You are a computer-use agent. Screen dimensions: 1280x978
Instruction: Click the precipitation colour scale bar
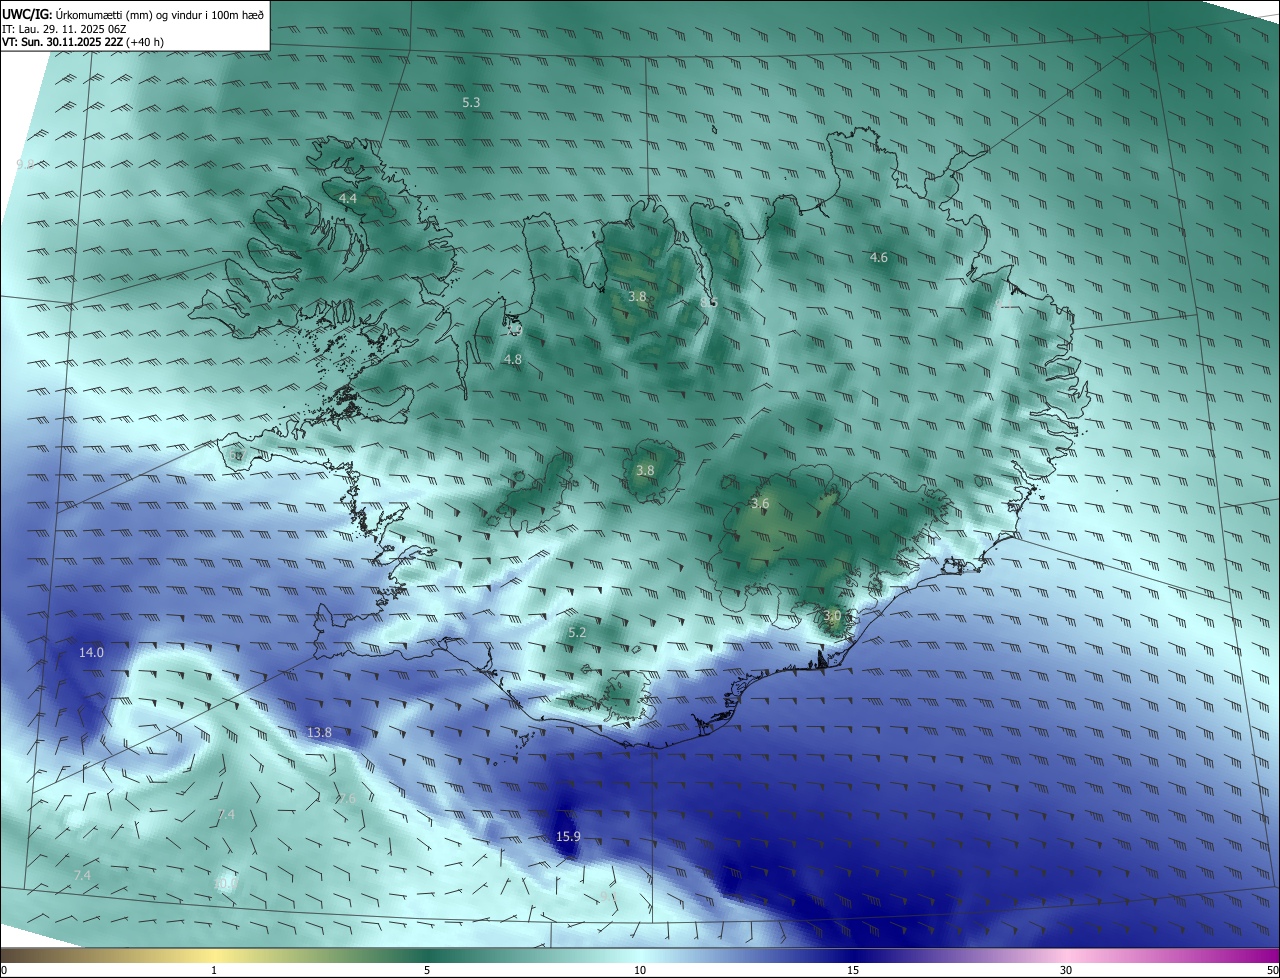coord(640,956)
